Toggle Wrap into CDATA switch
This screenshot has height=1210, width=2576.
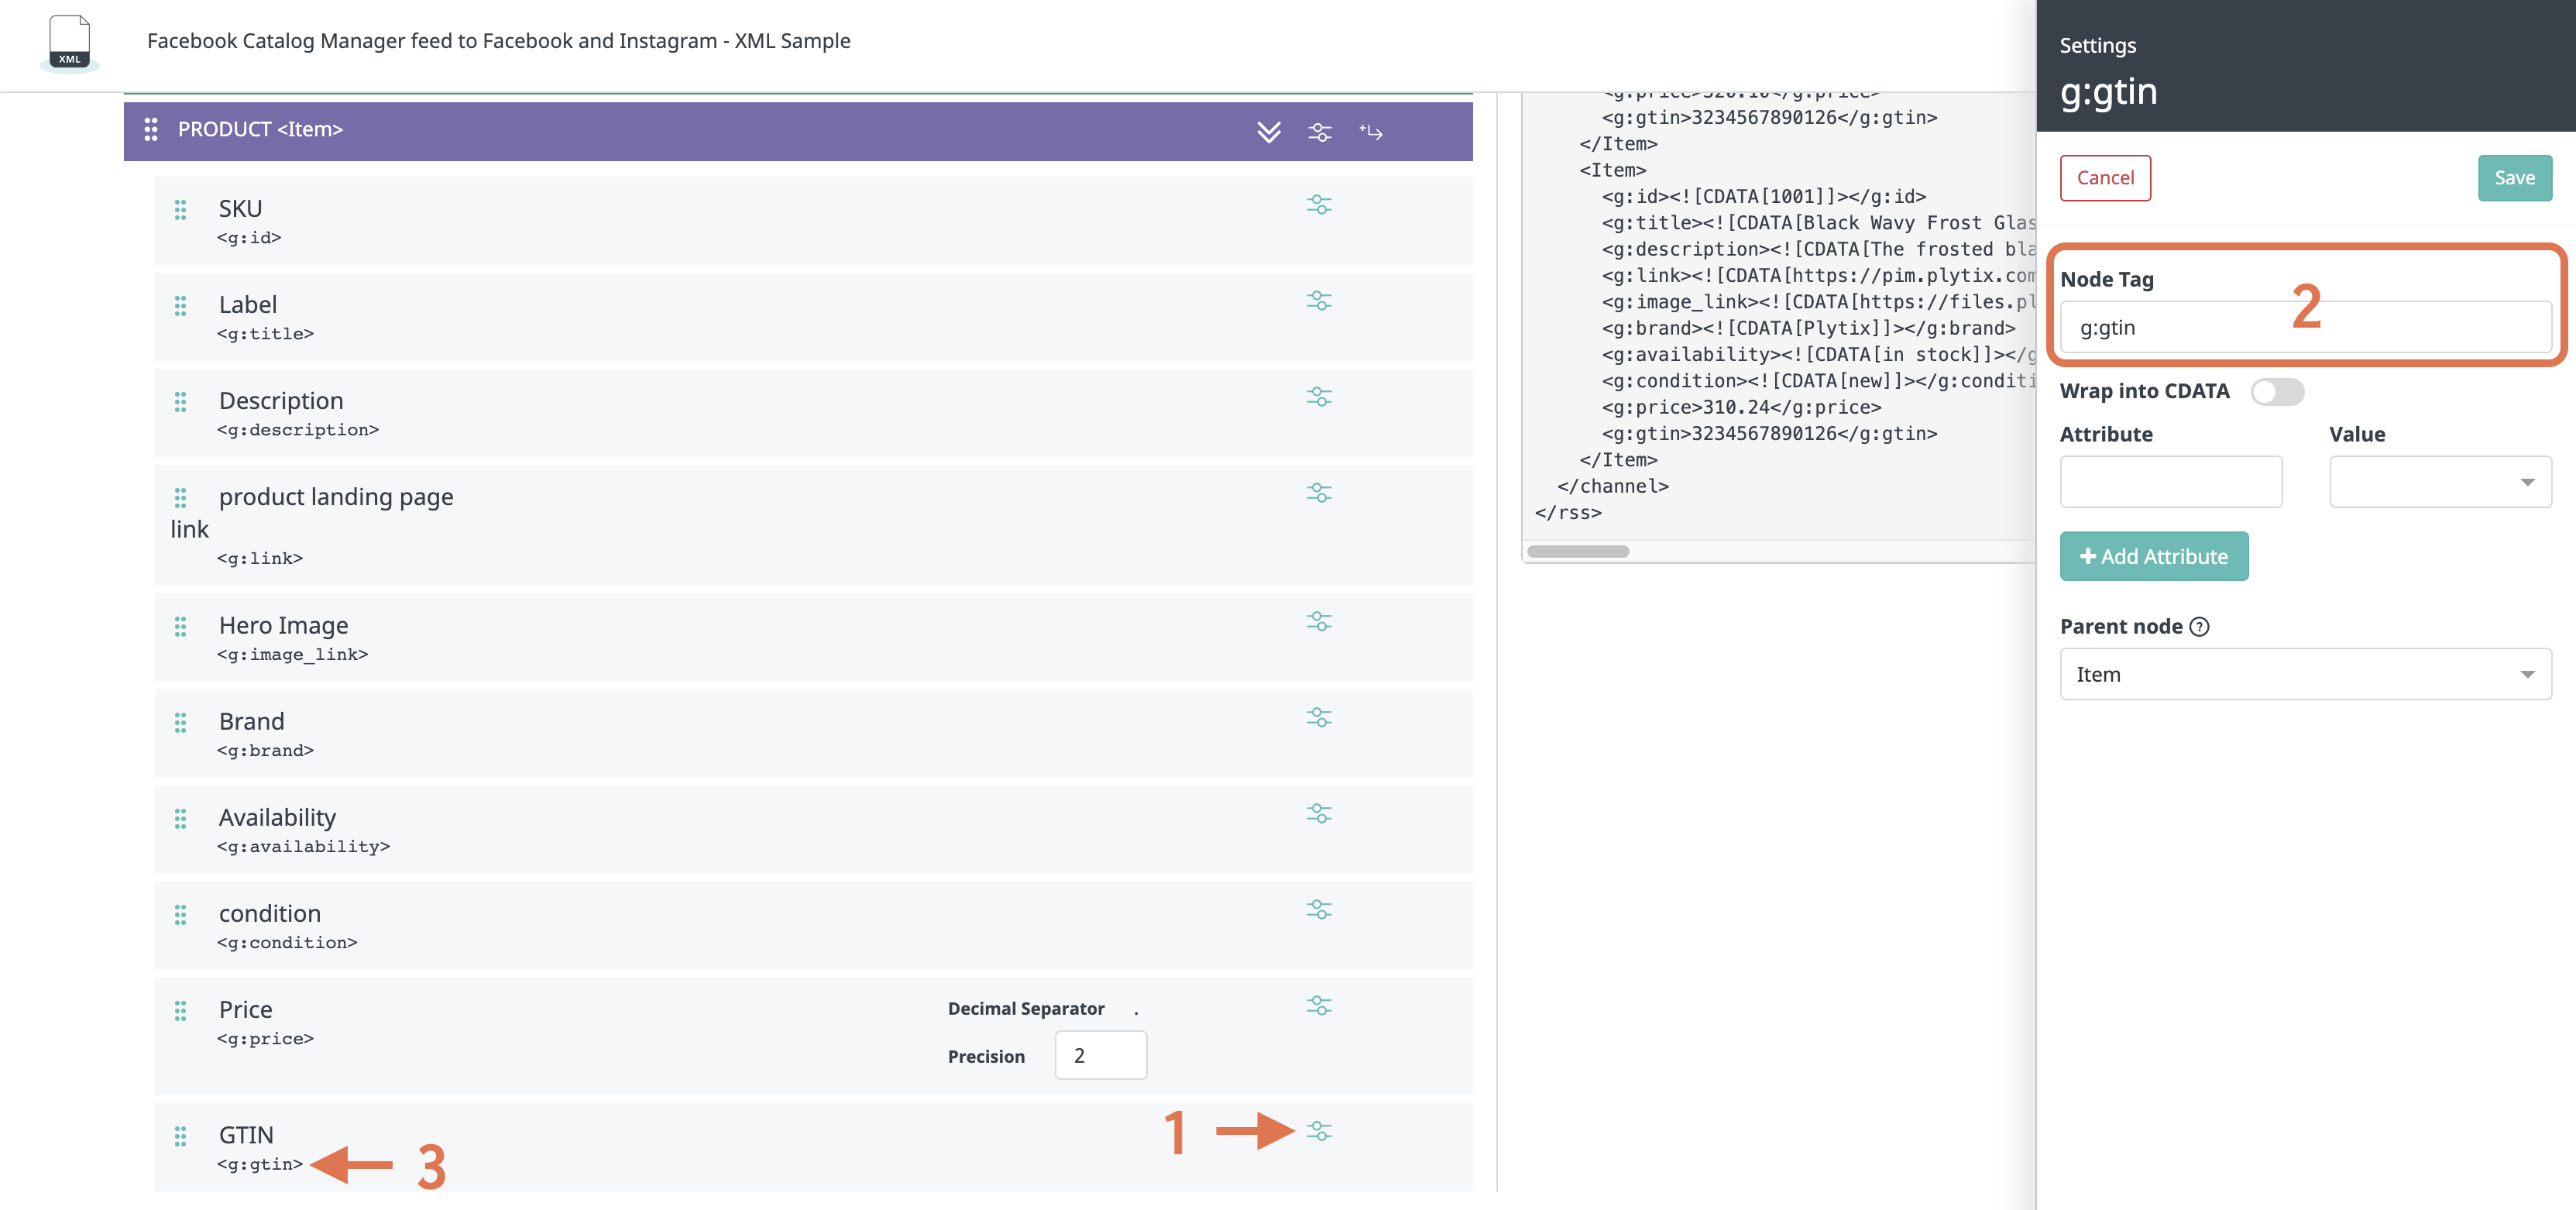[2276, 392]
